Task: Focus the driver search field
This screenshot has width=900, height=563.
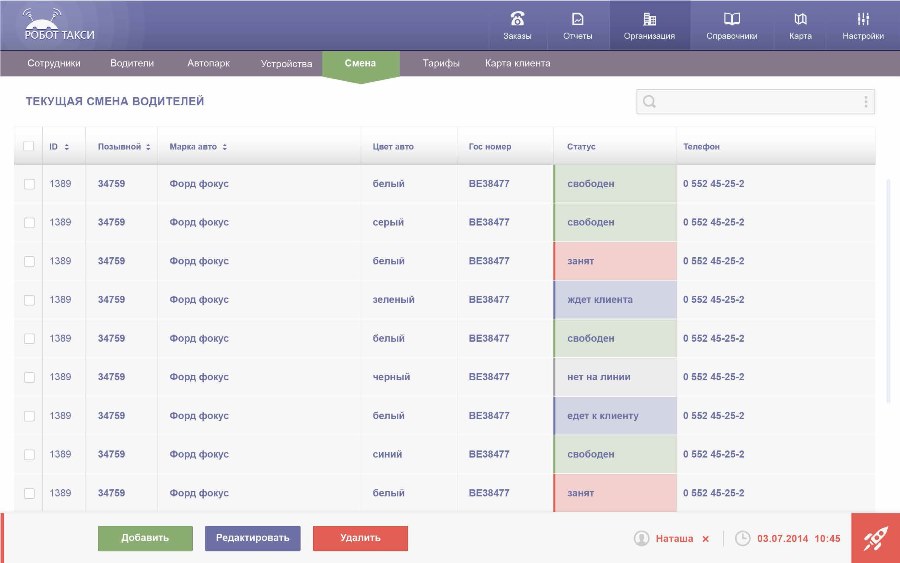Action: click(x=755, y=102)
